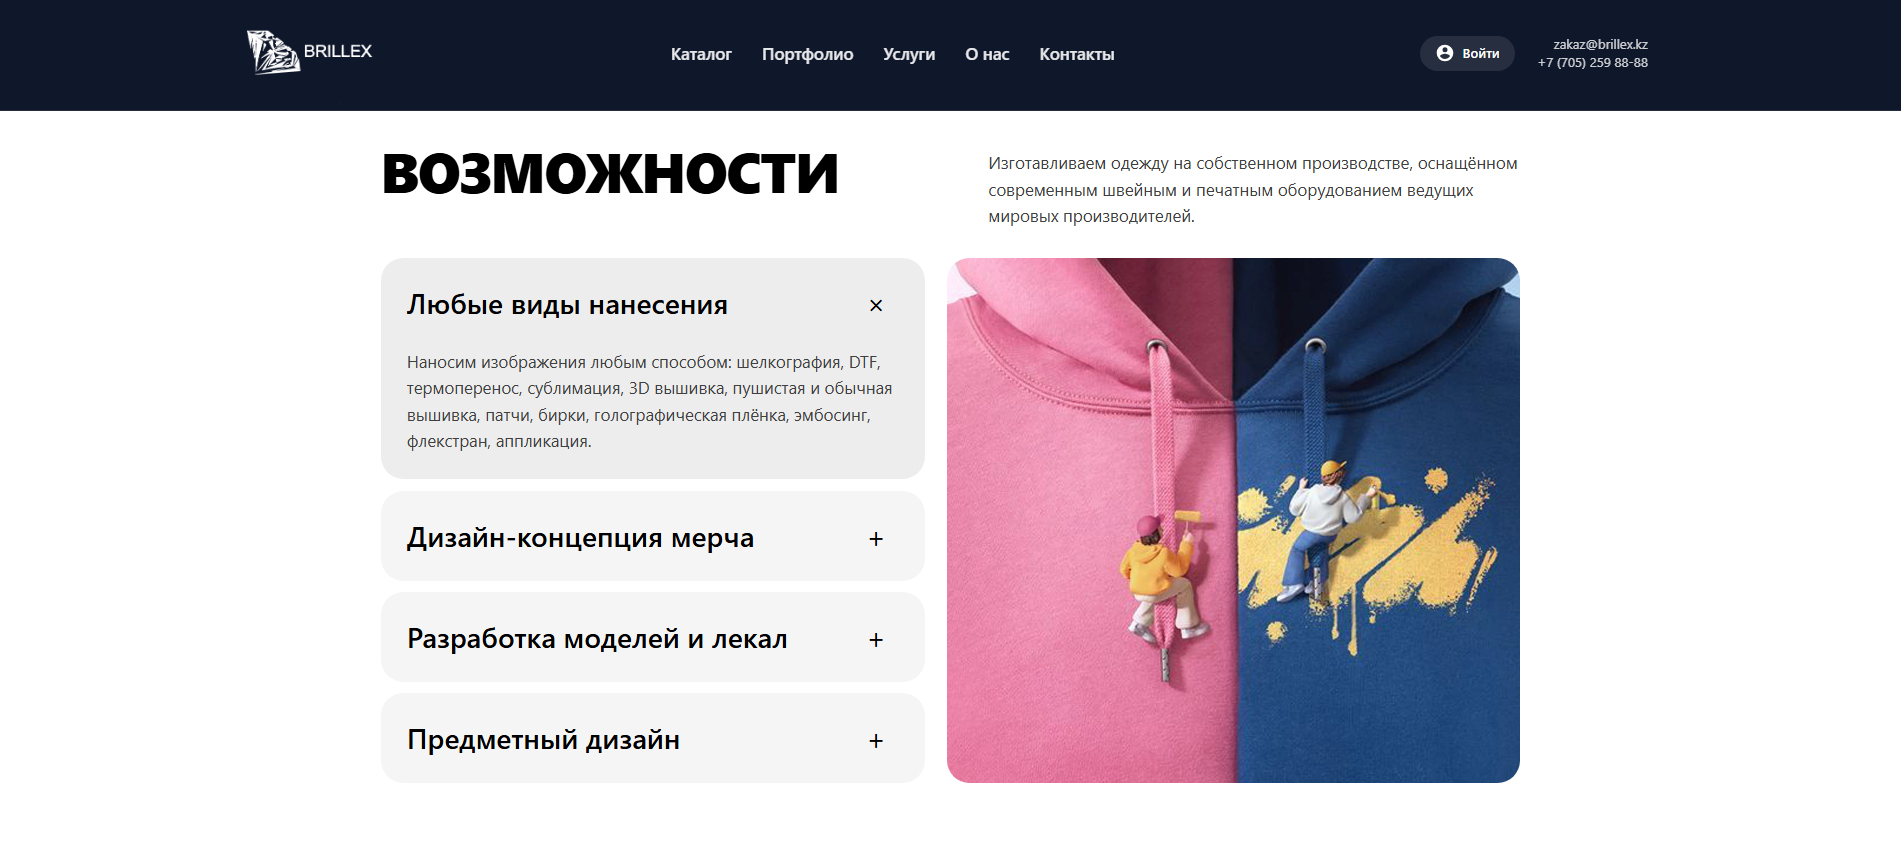Navigate to О нас
Image resolution: width=1901 pixels, height=858 pixels.
point(987,54)
